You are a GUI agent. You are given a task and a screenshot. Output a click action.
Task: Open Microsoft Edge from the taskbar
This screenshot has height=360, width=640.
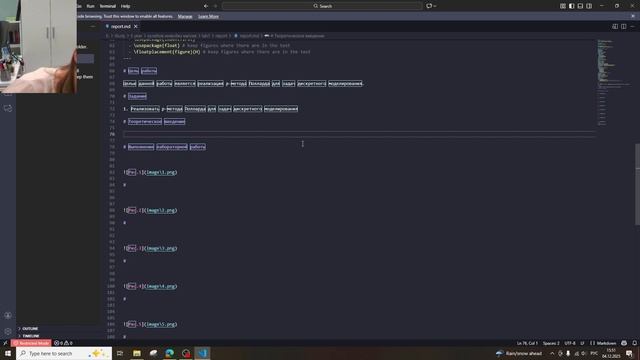tap(169, 353)
